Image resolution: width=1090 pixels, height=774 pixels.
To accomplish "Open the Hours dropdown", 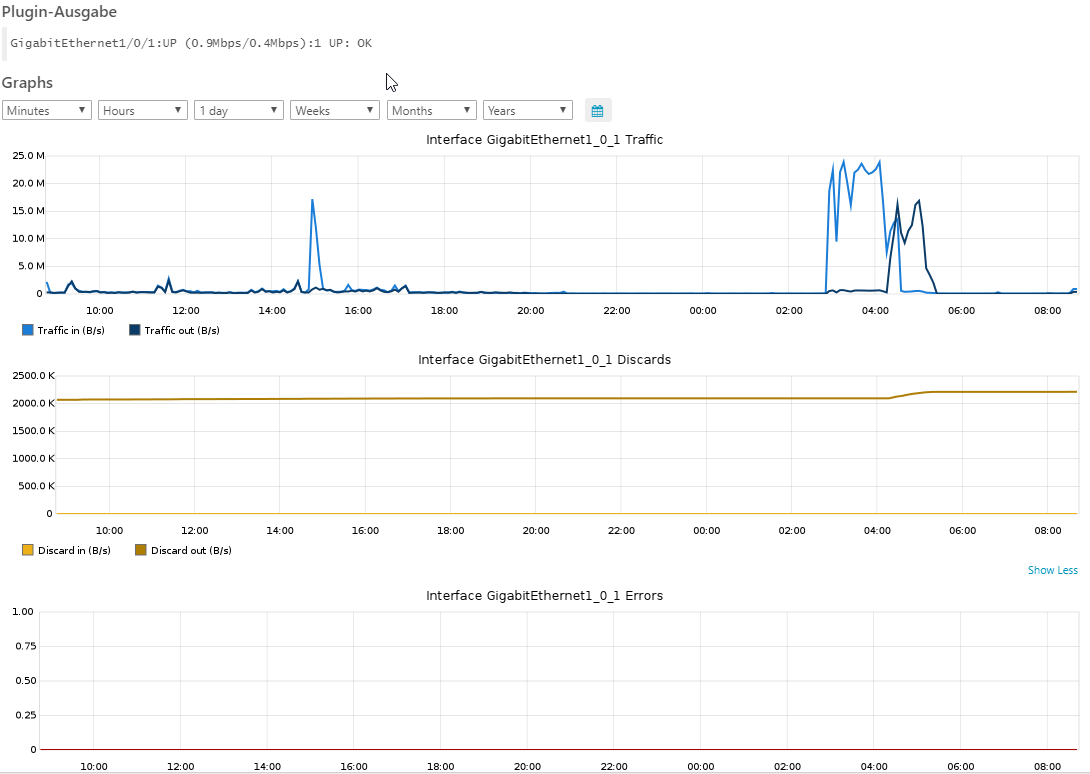I will coord(143,111).
